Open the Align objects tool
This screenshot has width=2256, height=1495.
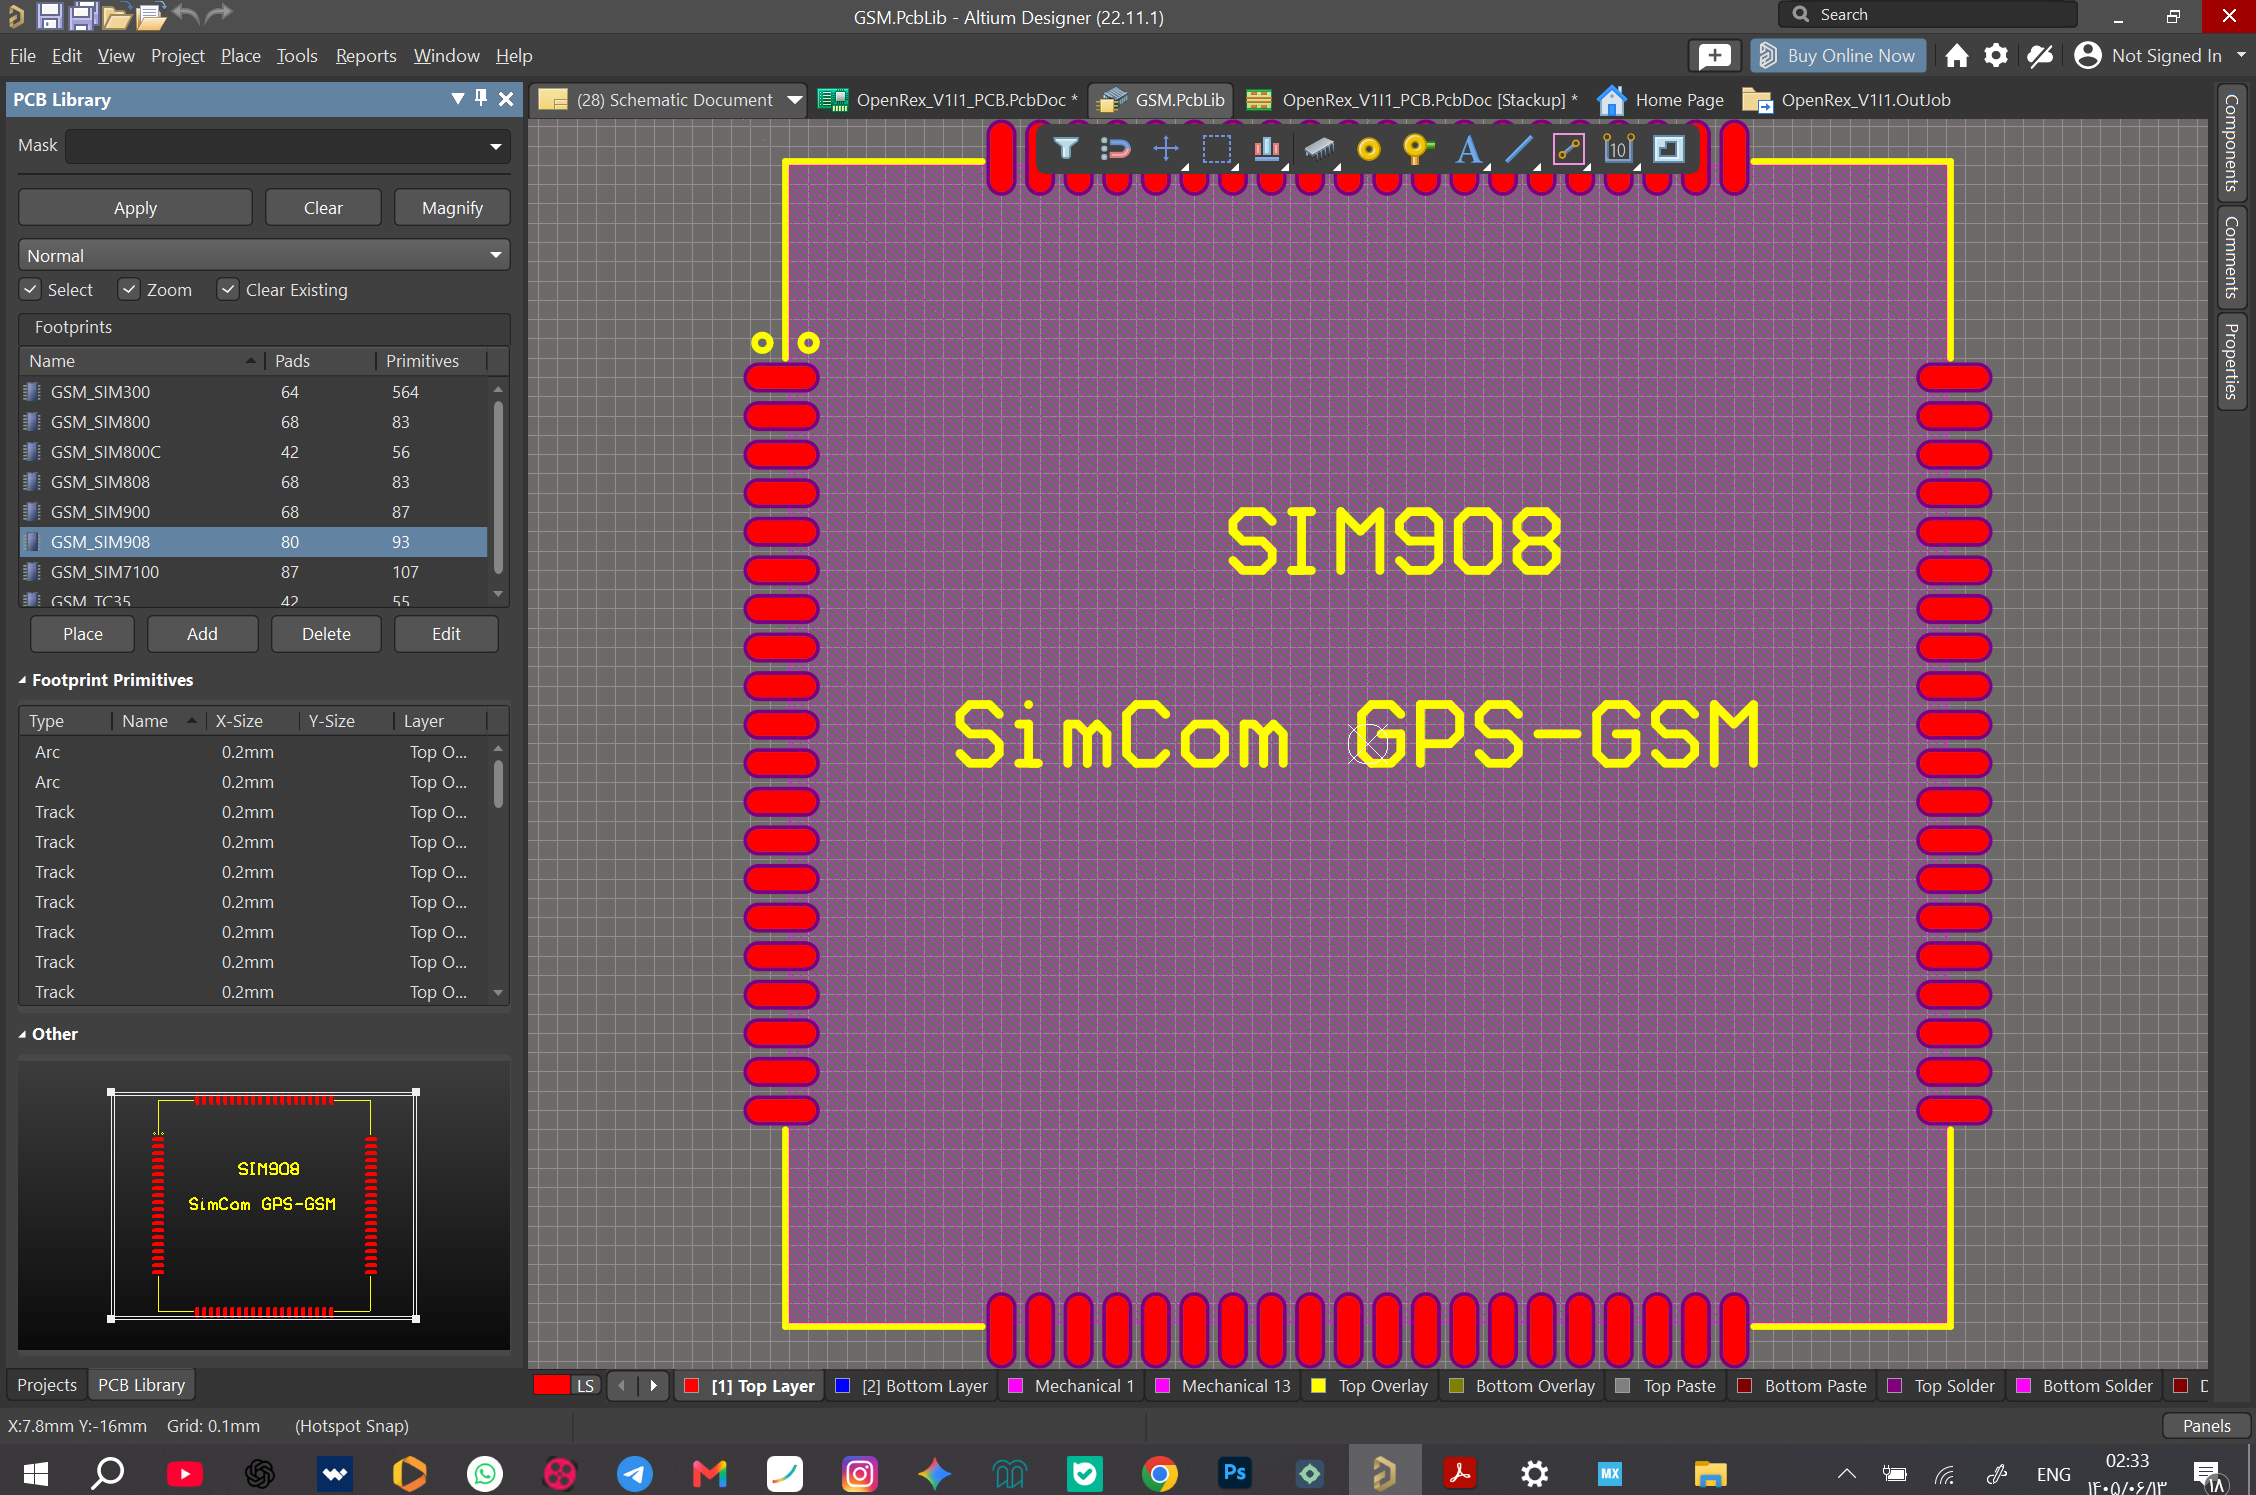pos(1267,149)
